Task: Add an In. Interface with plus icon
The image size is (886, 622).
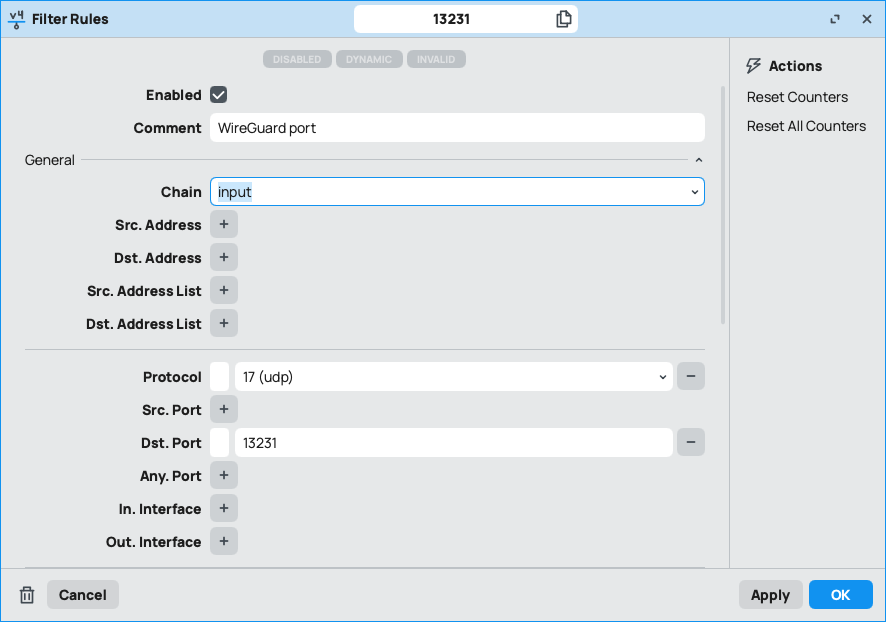Action: (223, 509)
